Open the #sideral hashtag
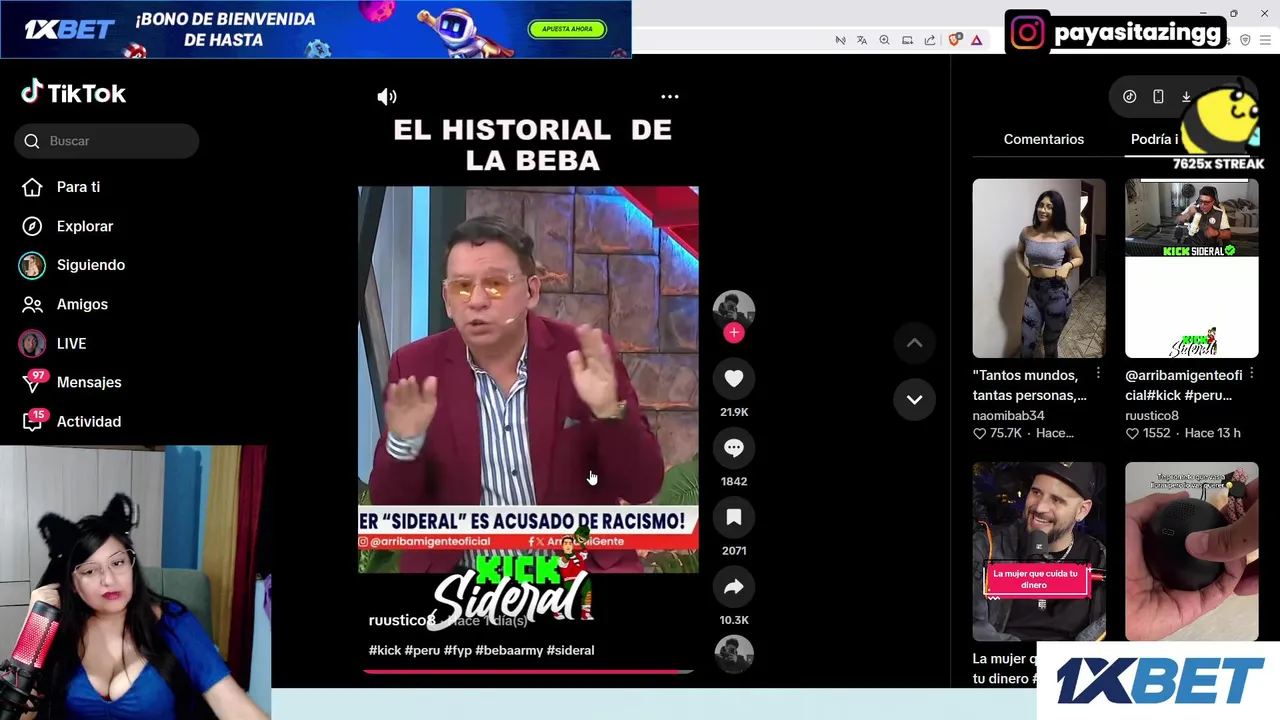This screenshot has width=1280, height=720. coord(570,650)
